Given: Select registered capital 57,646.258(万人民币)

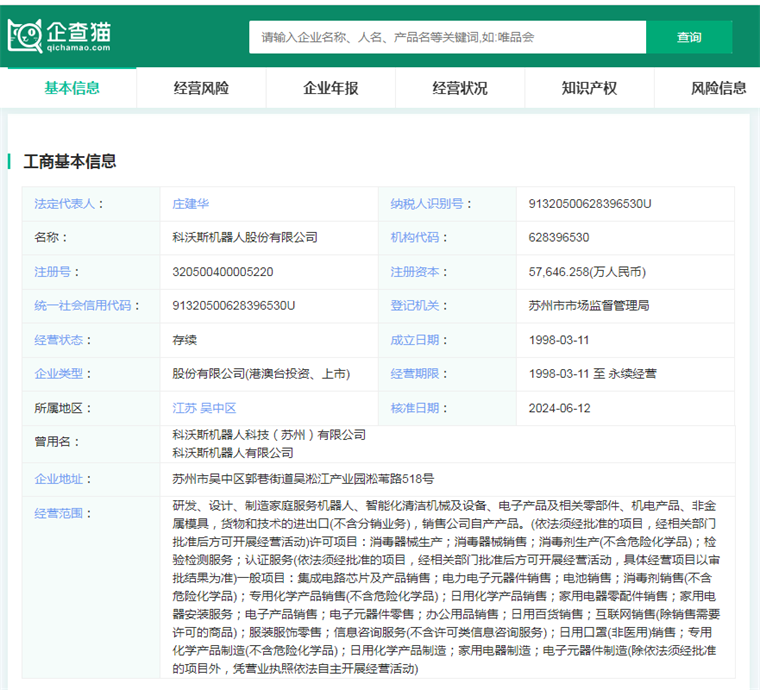Looking at the screenshot, I should coord(587,272).
